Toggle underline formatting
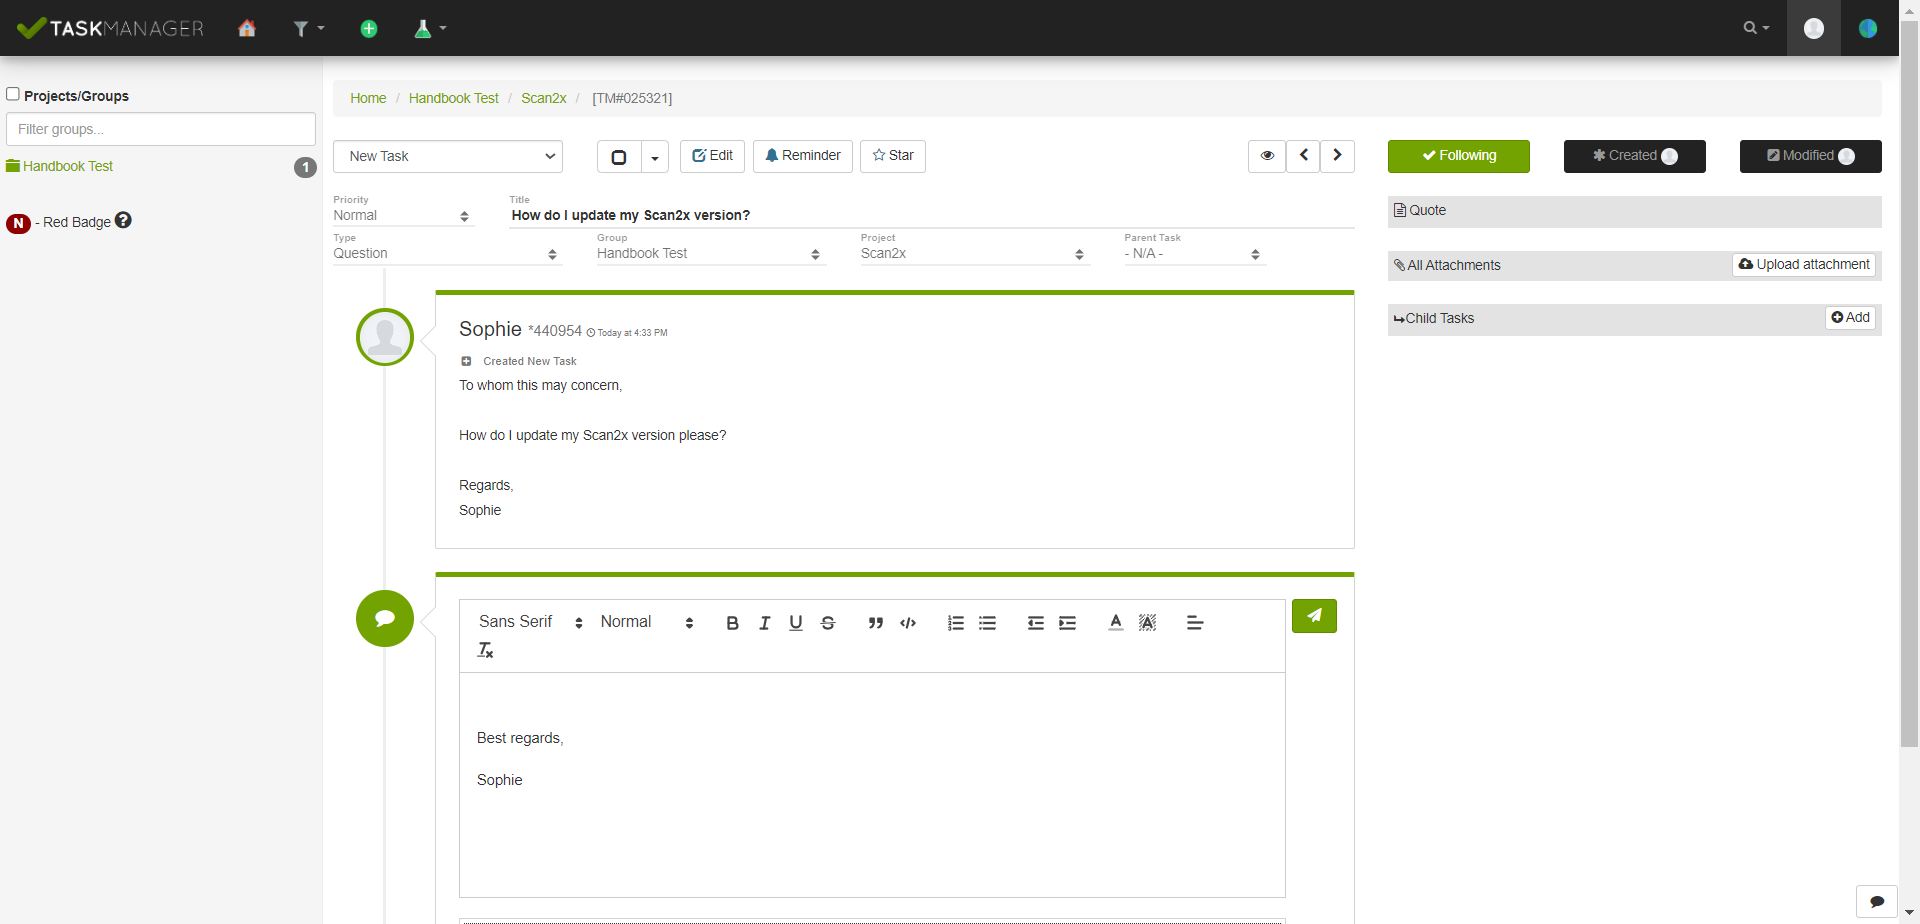 [x=796, y=623]
